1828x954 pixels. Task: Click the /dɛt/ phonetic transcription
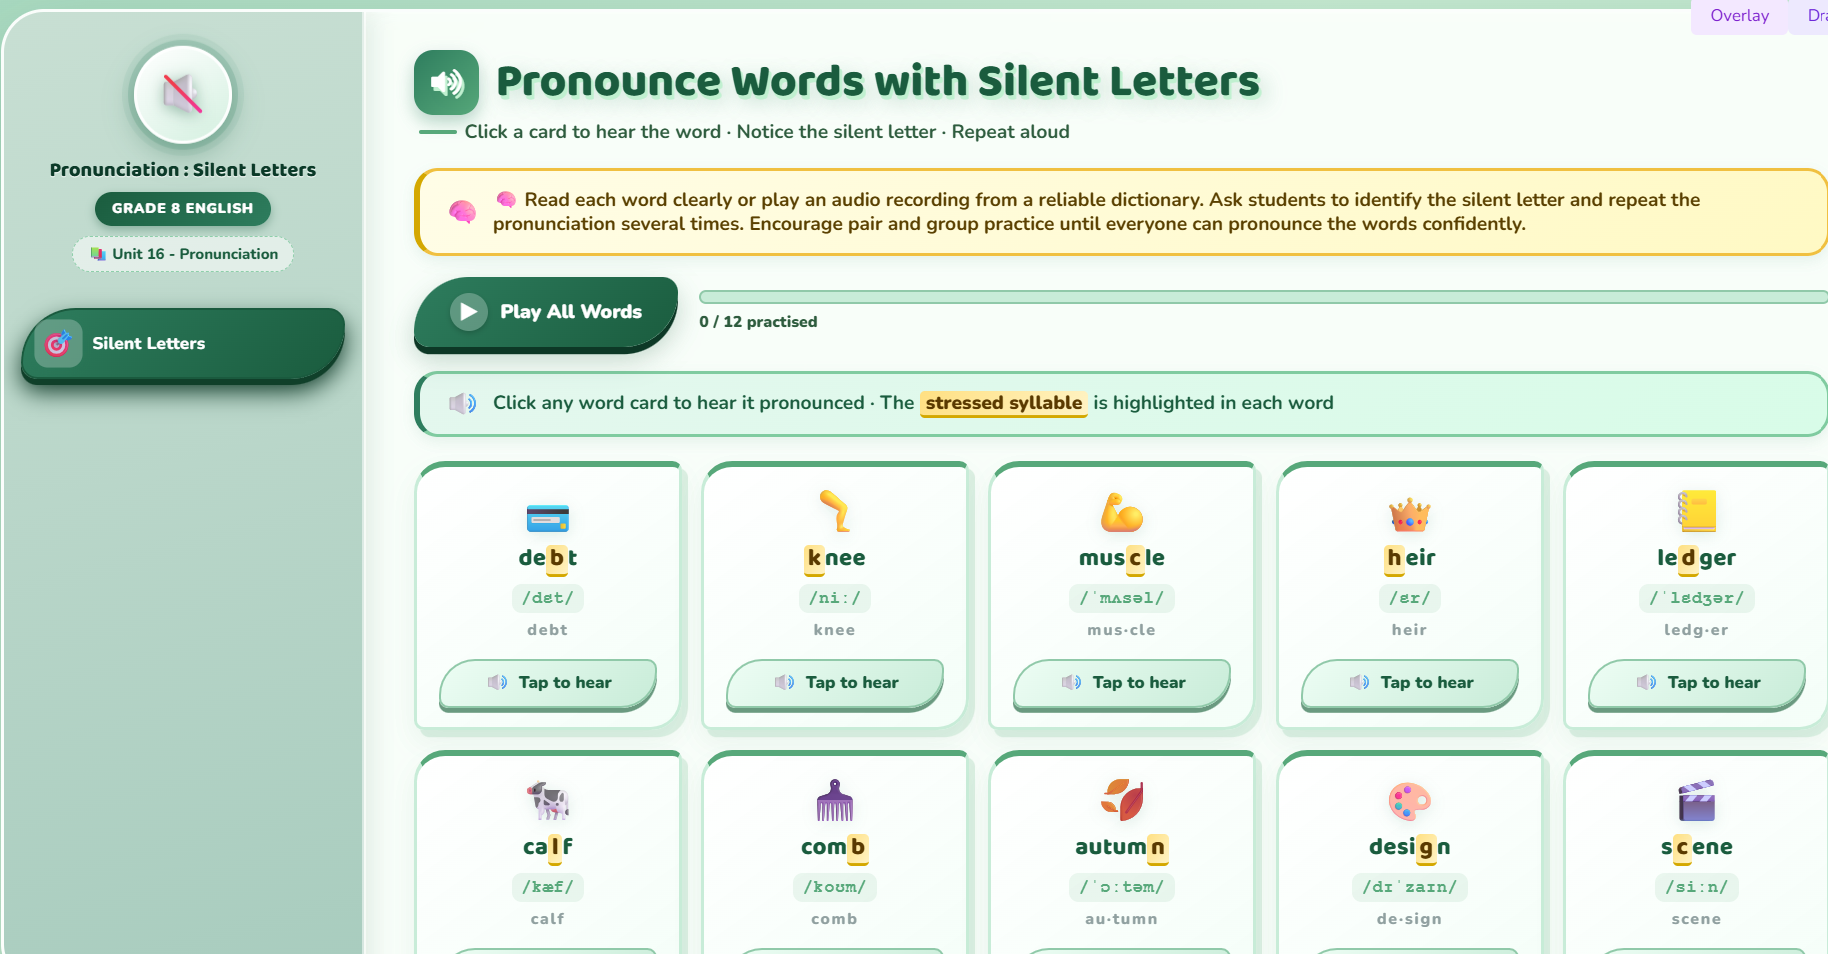[x=547, y=598]
